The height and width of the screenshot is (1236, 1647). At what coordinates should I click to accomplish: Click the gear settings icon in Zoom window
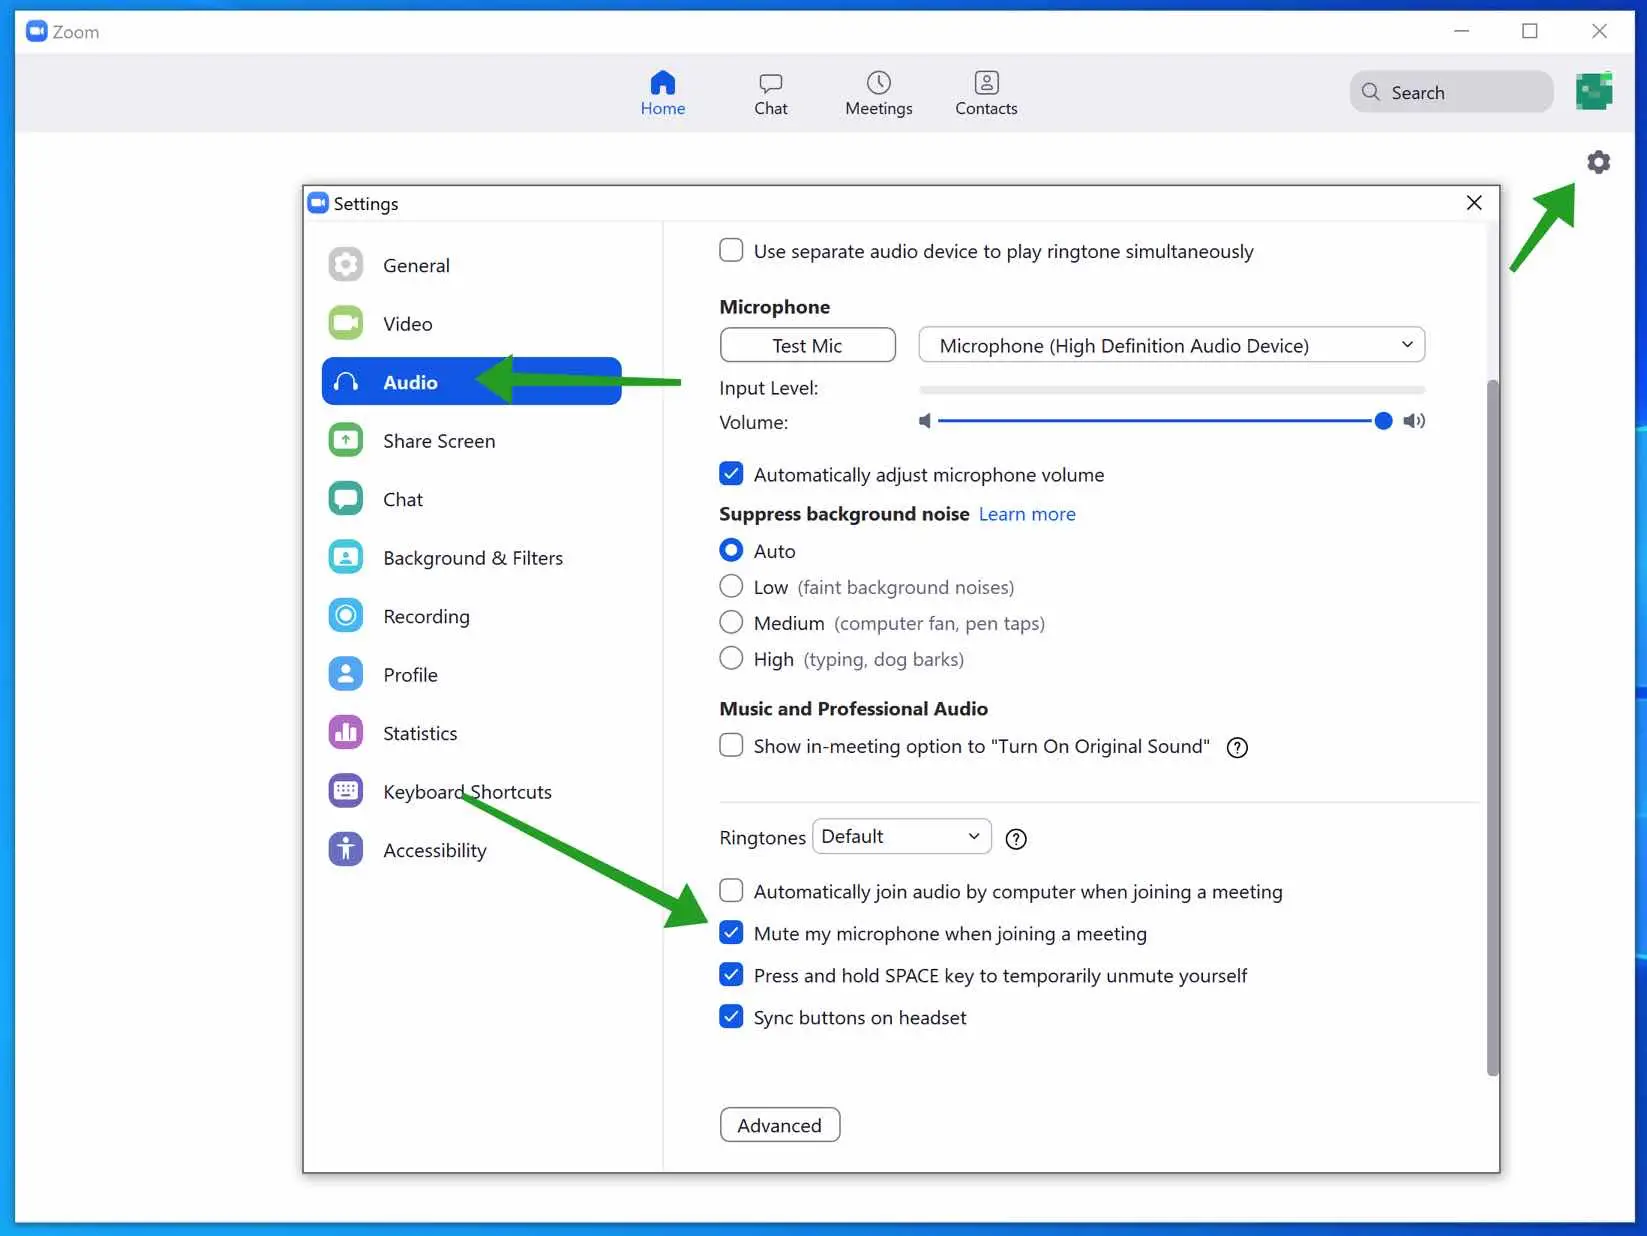coord(1598,162)
